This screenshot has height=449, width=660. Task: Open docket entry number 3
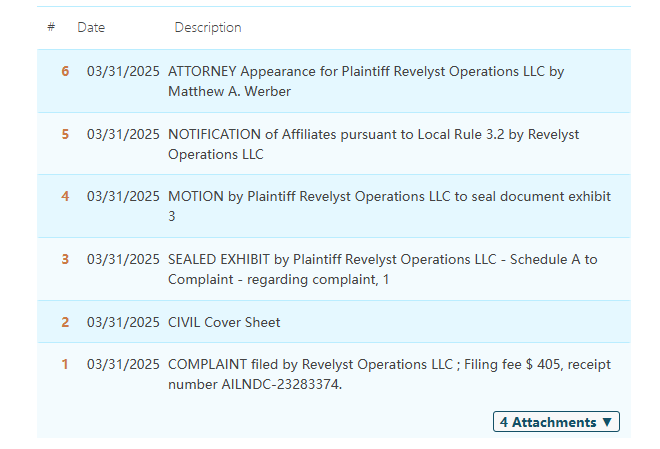[x=65, y=259]
